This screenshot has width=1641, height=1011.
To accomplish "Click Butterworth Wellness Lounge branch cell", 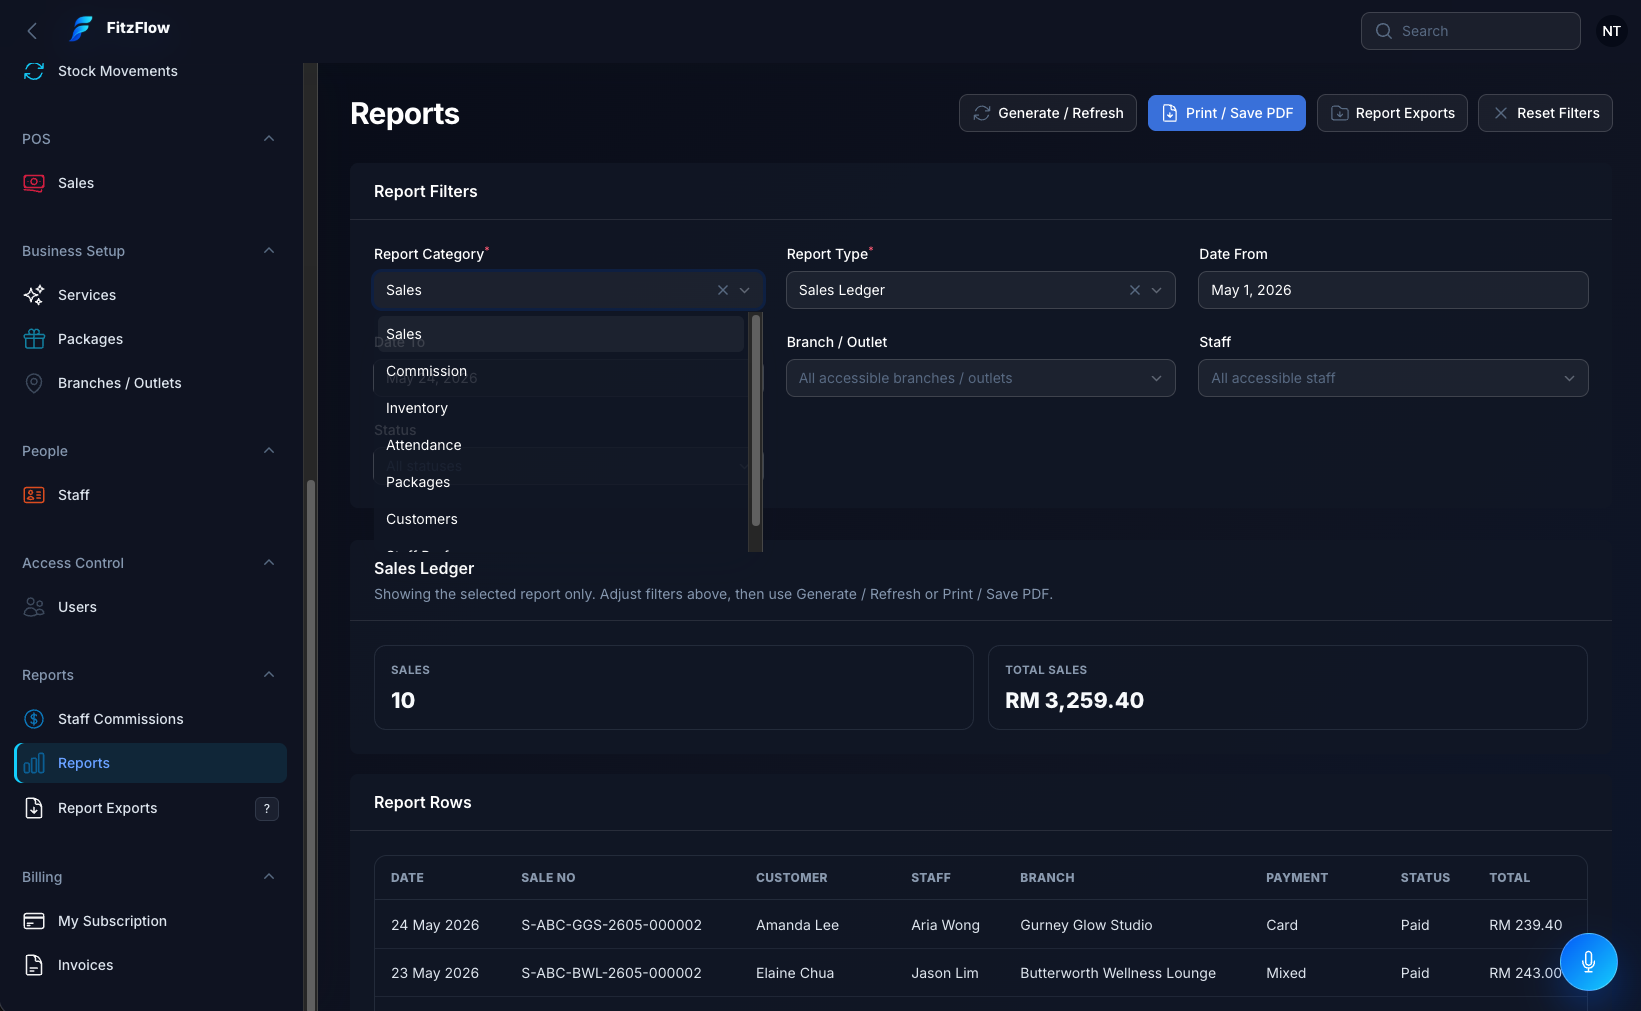I will point(1118,973).
